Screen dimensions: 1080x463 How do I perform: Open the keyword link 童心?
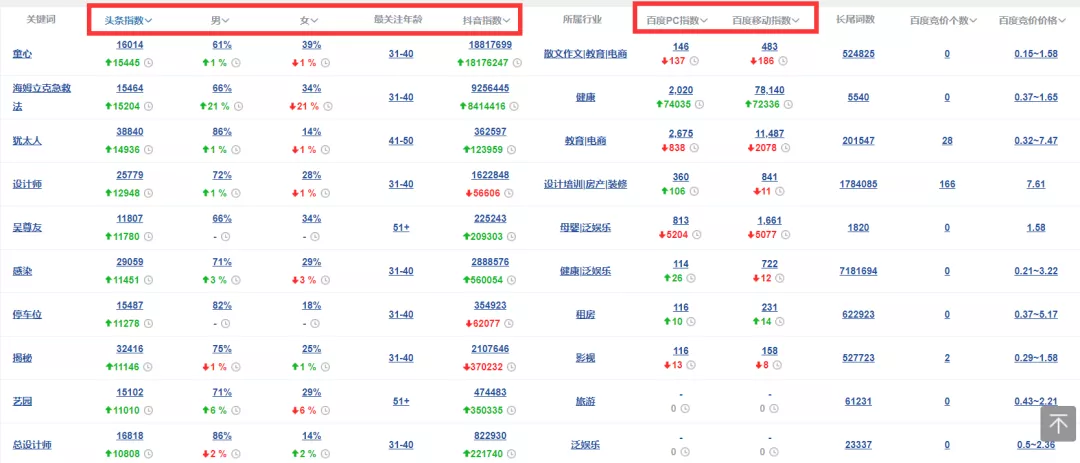coord(23,54)
